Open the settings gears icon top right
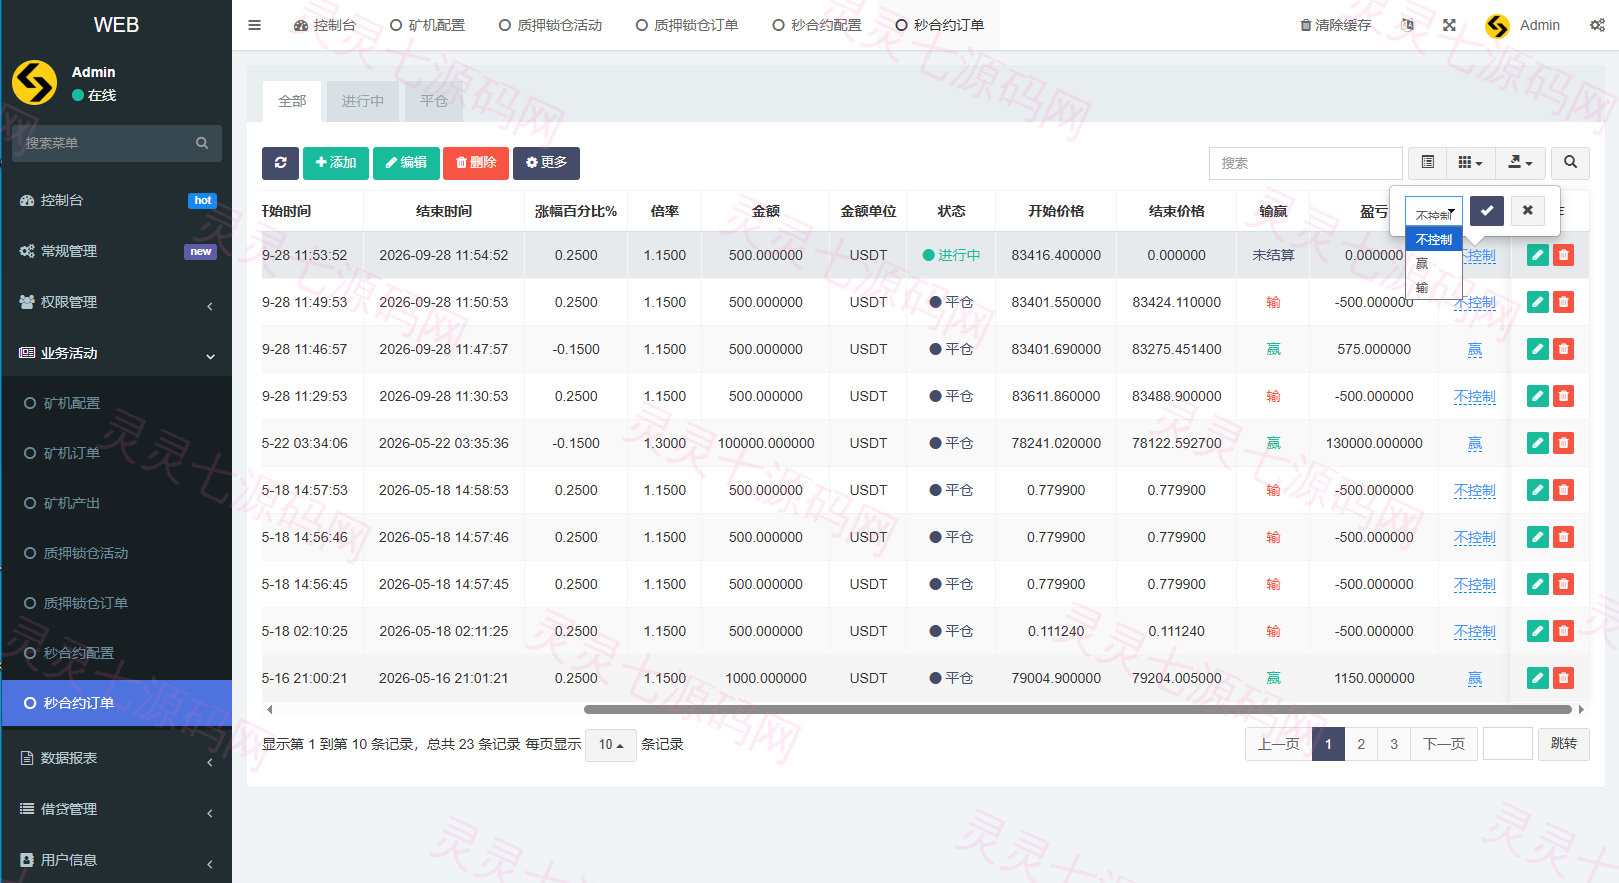The height and width of the screenshot is (883, 1619). tap(1597, 25)
